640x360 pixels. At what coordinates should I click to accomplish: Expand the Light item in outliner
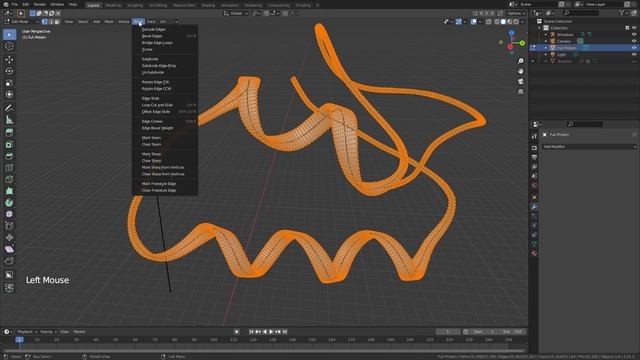pos(546,54)
